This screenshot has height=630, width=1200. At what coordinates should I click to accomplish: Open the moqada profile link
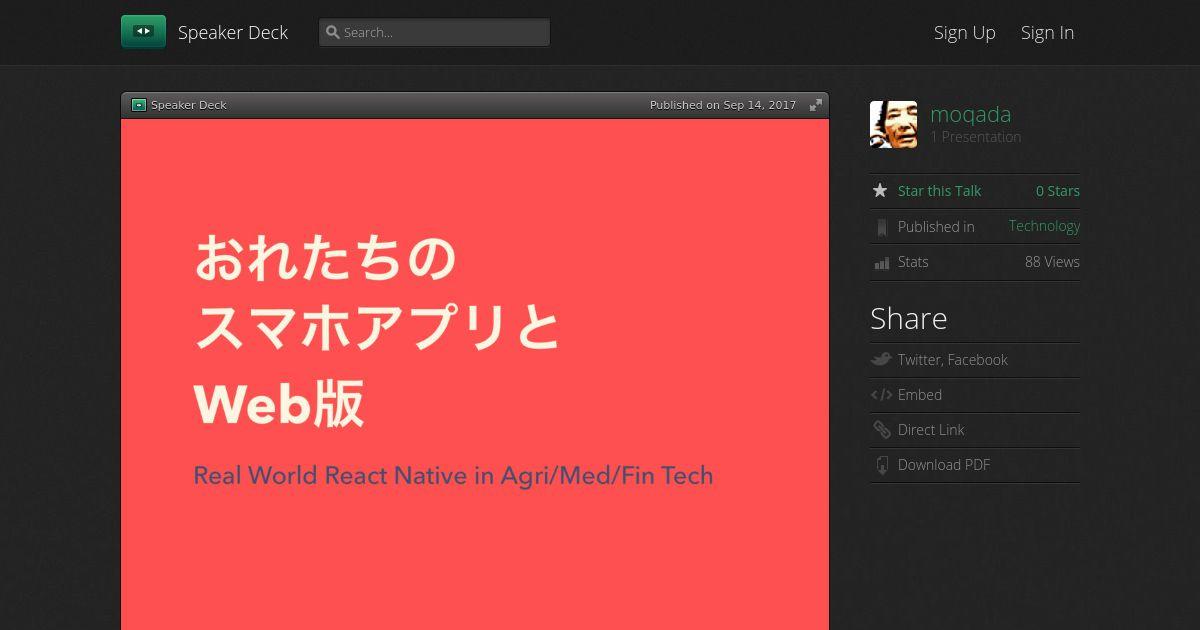tap(970, 114)
